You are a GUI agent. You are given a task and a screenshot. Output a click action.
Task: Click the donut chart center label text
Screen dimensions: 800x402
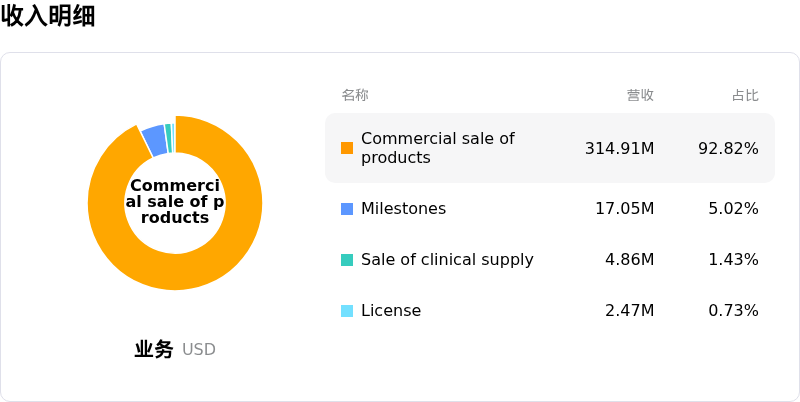[x=175, y=201]
